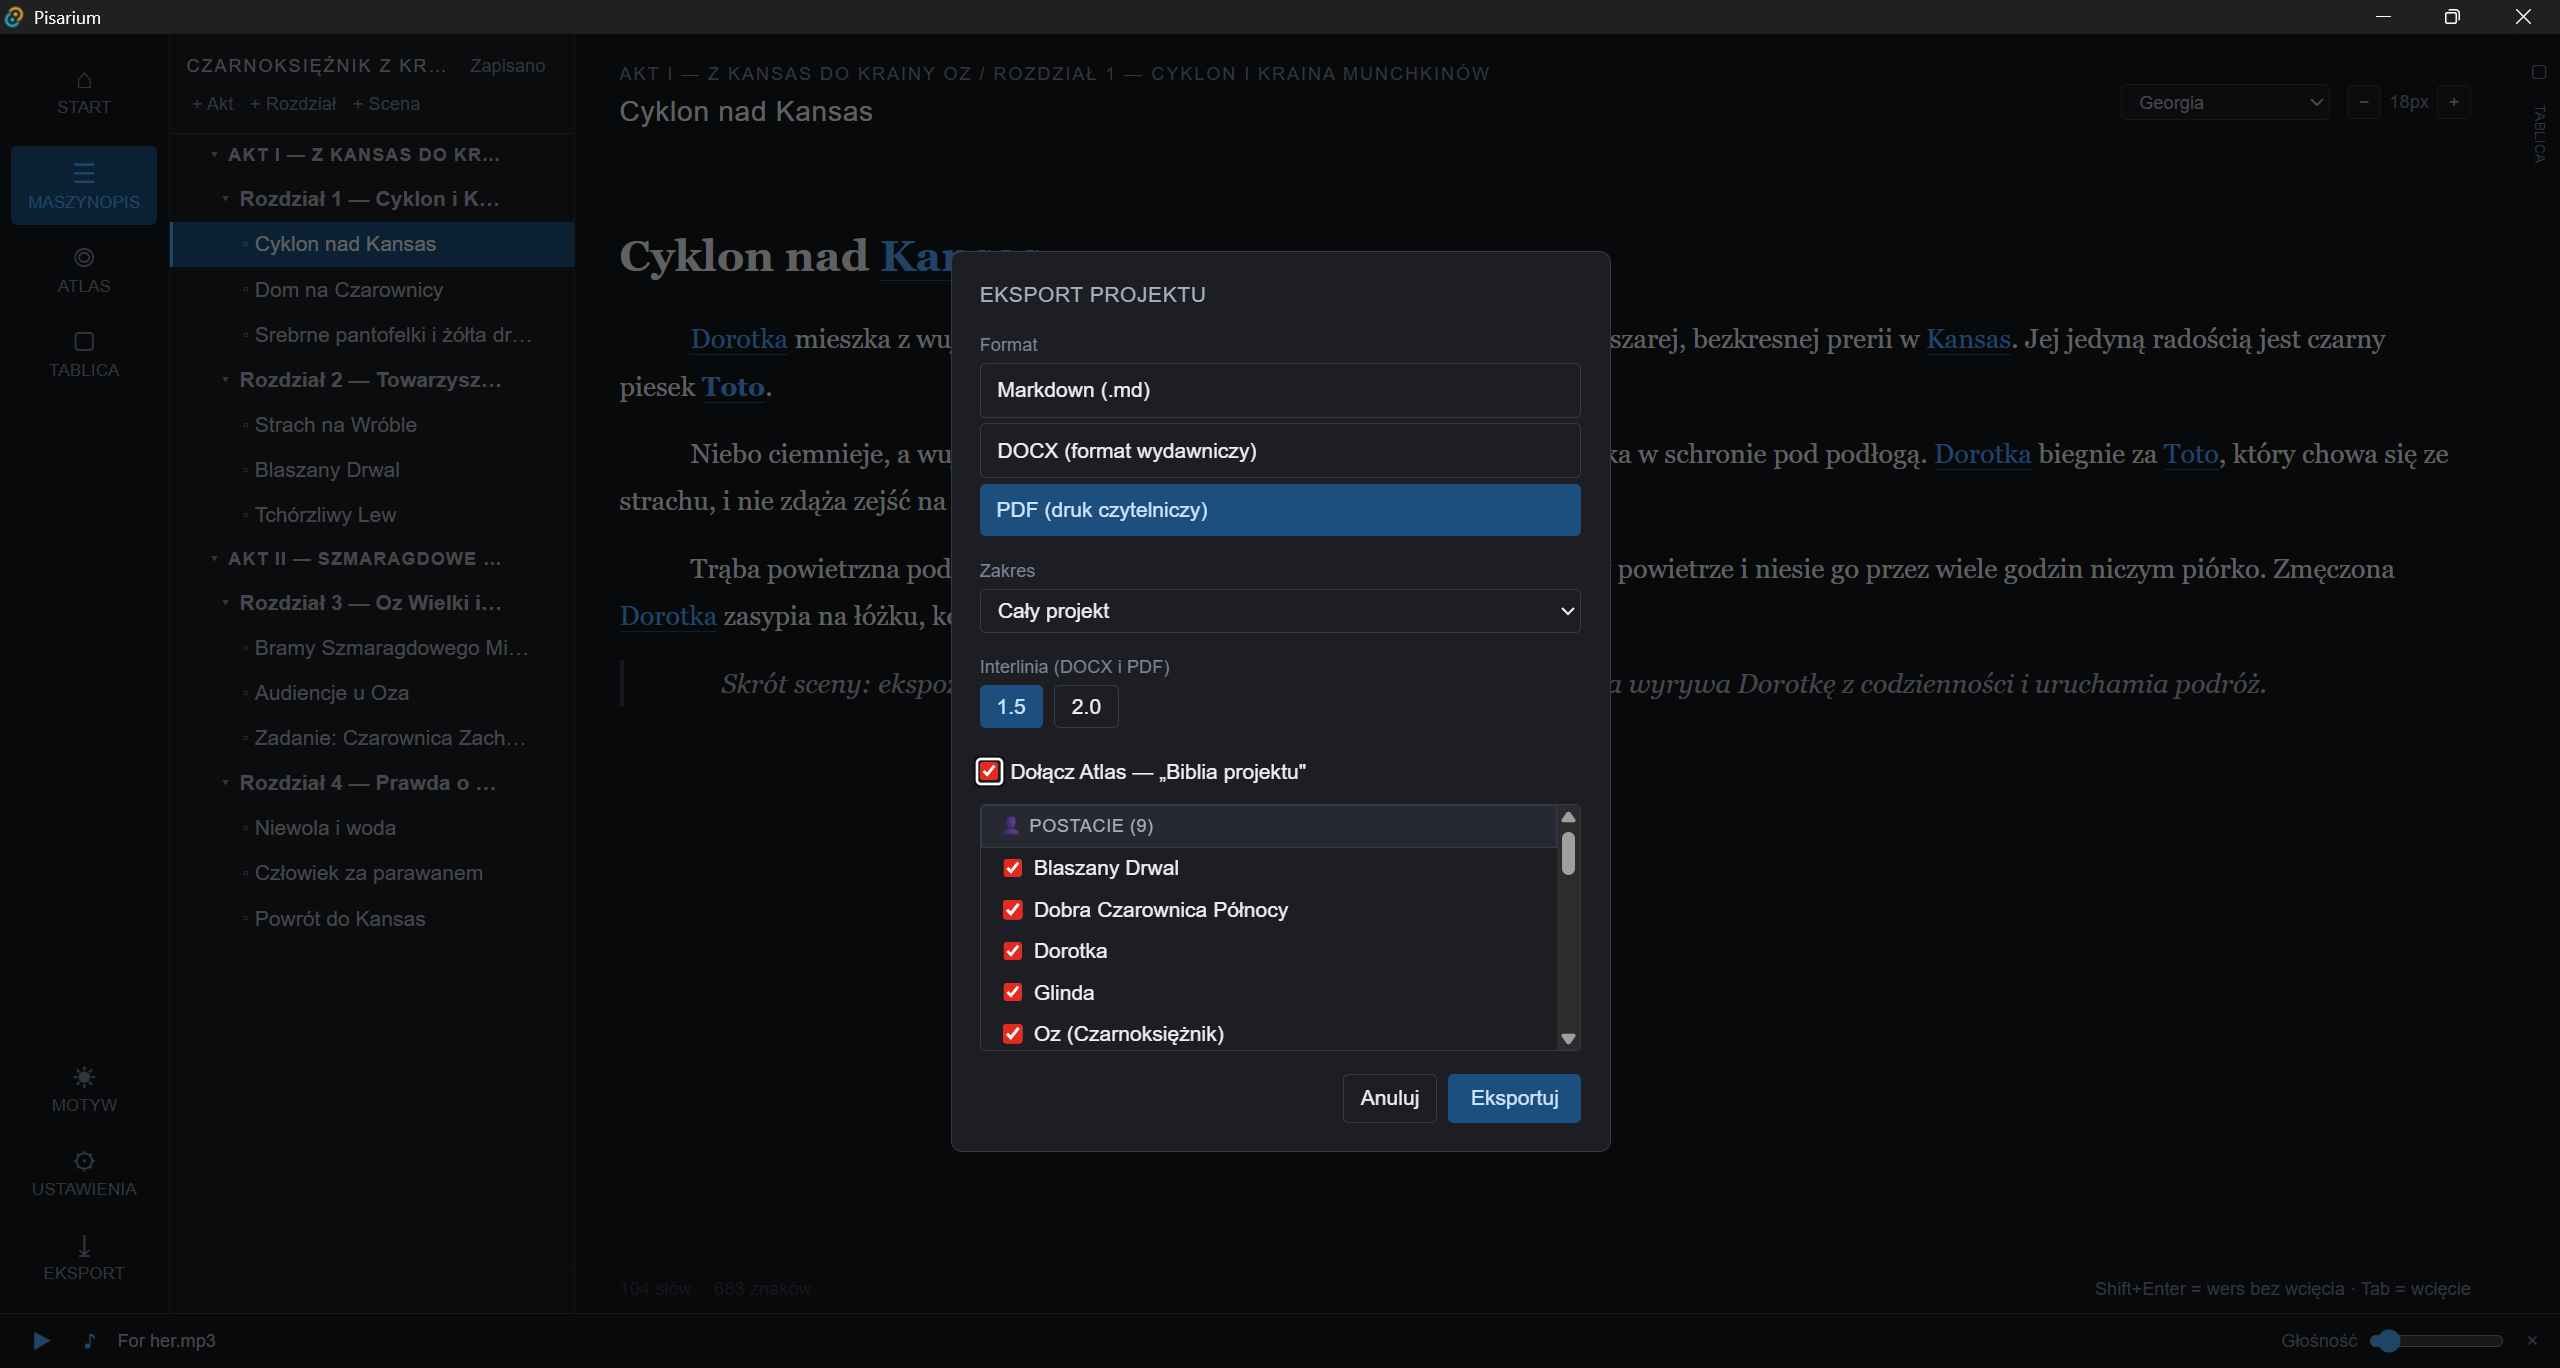This screenshot has height=1368, width=2560.
Task: Toggle the Dołącz Atlas checkbox
Action: click(x=989, y=771)
